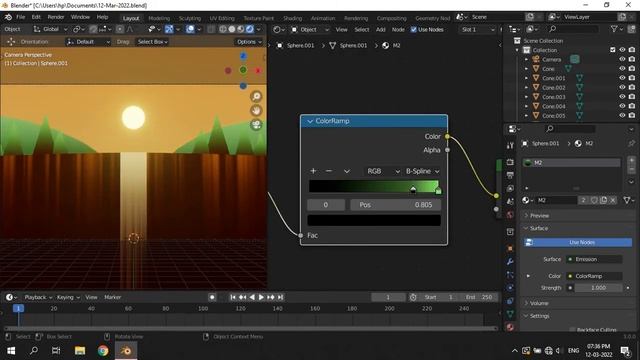The height and width of the screenshot is (360, 640).
Task: Open the Render properties tab
Action: [x=510, y=162]
